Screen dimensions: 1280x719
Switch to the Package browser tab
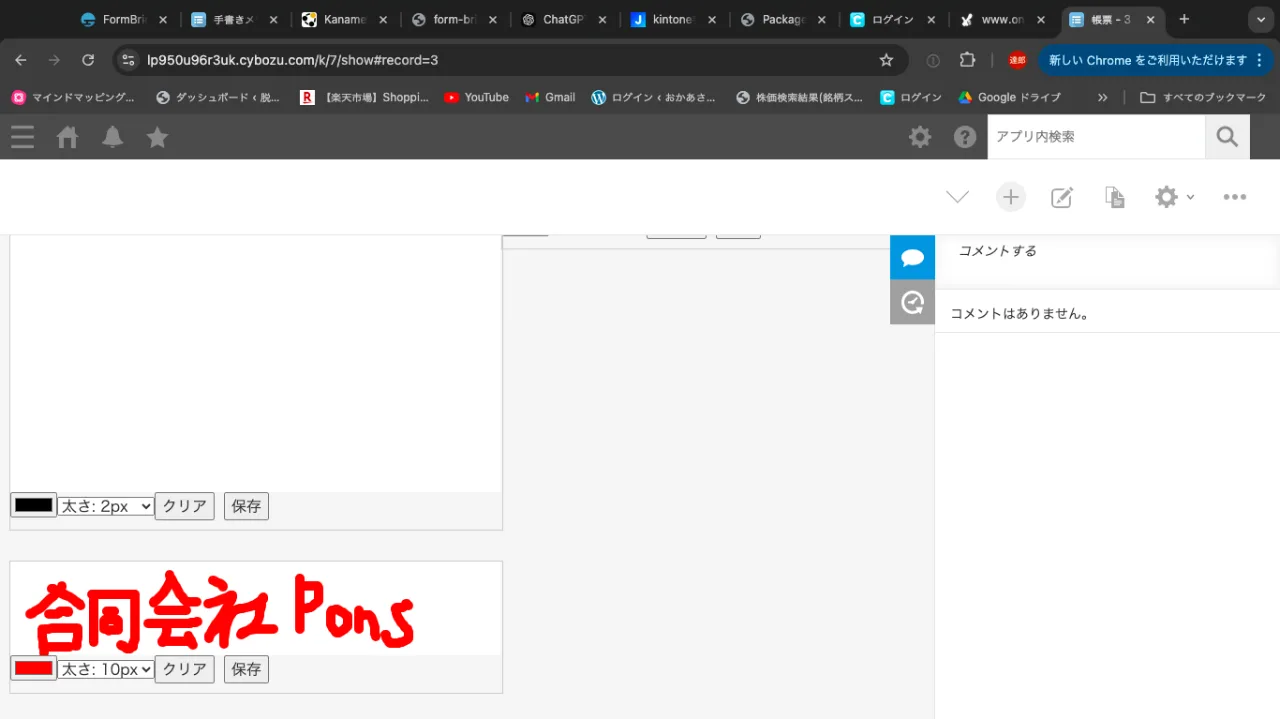pyautogui.click(x=782, y=20)
